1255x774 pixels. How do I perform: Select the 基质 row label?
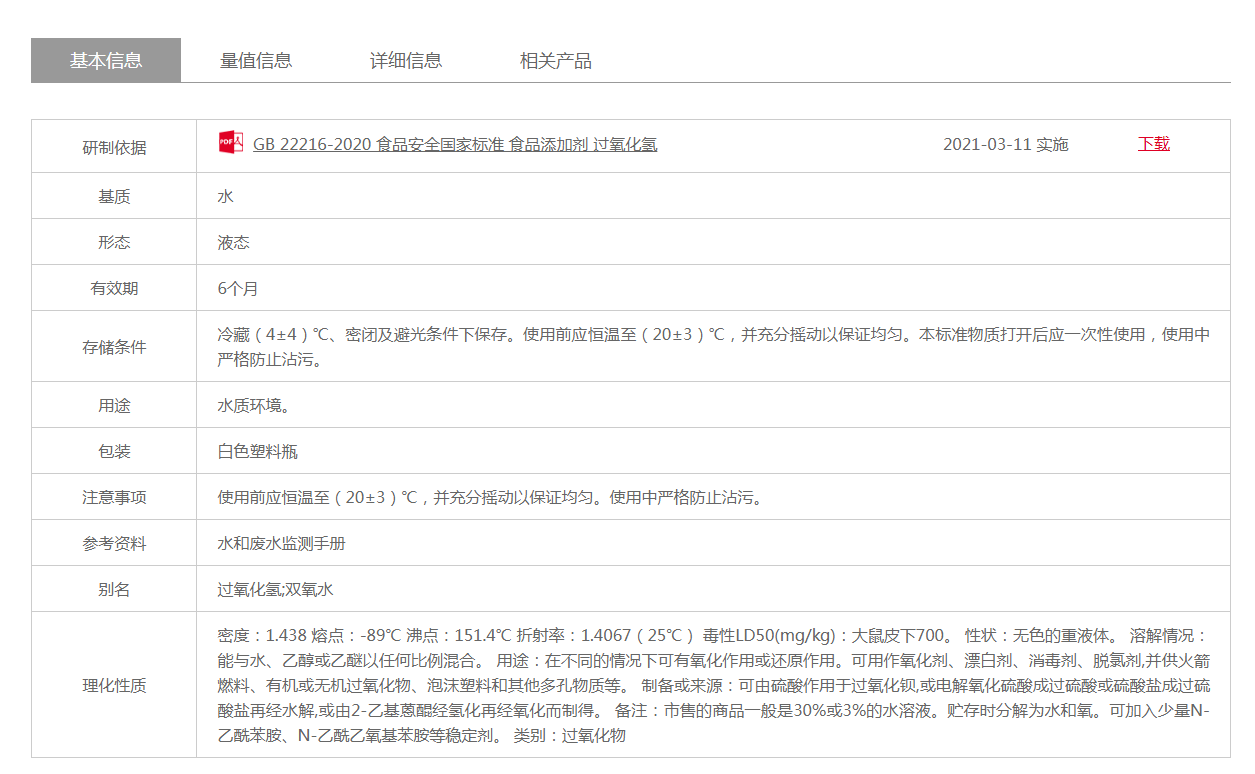click(114, 197)
